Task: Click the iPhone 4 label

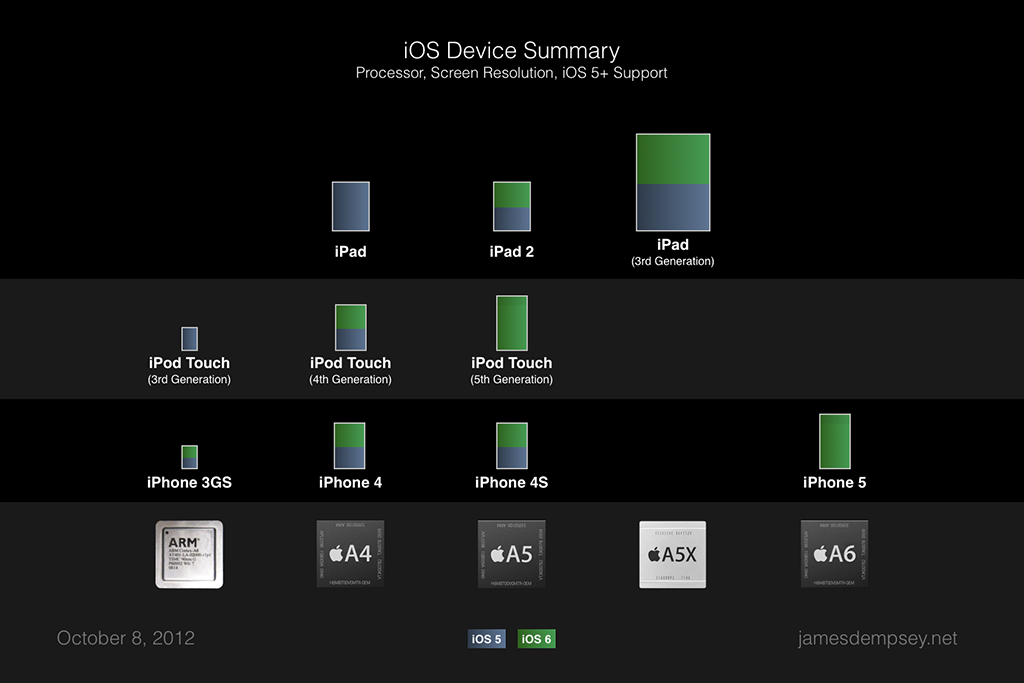Action: (351, 483)
